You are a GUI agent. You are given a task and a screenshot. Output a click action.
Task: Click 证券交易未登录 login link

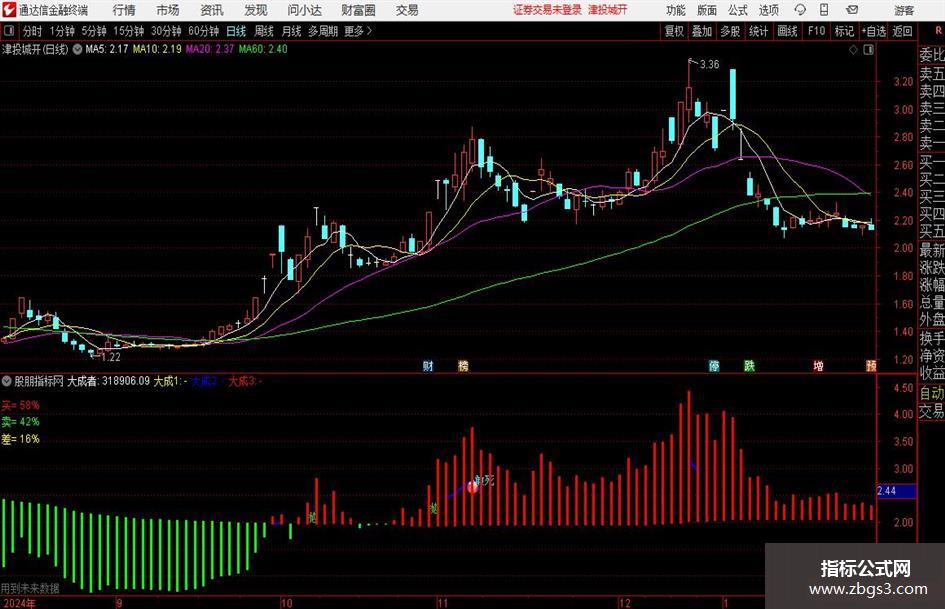(547, 10)
